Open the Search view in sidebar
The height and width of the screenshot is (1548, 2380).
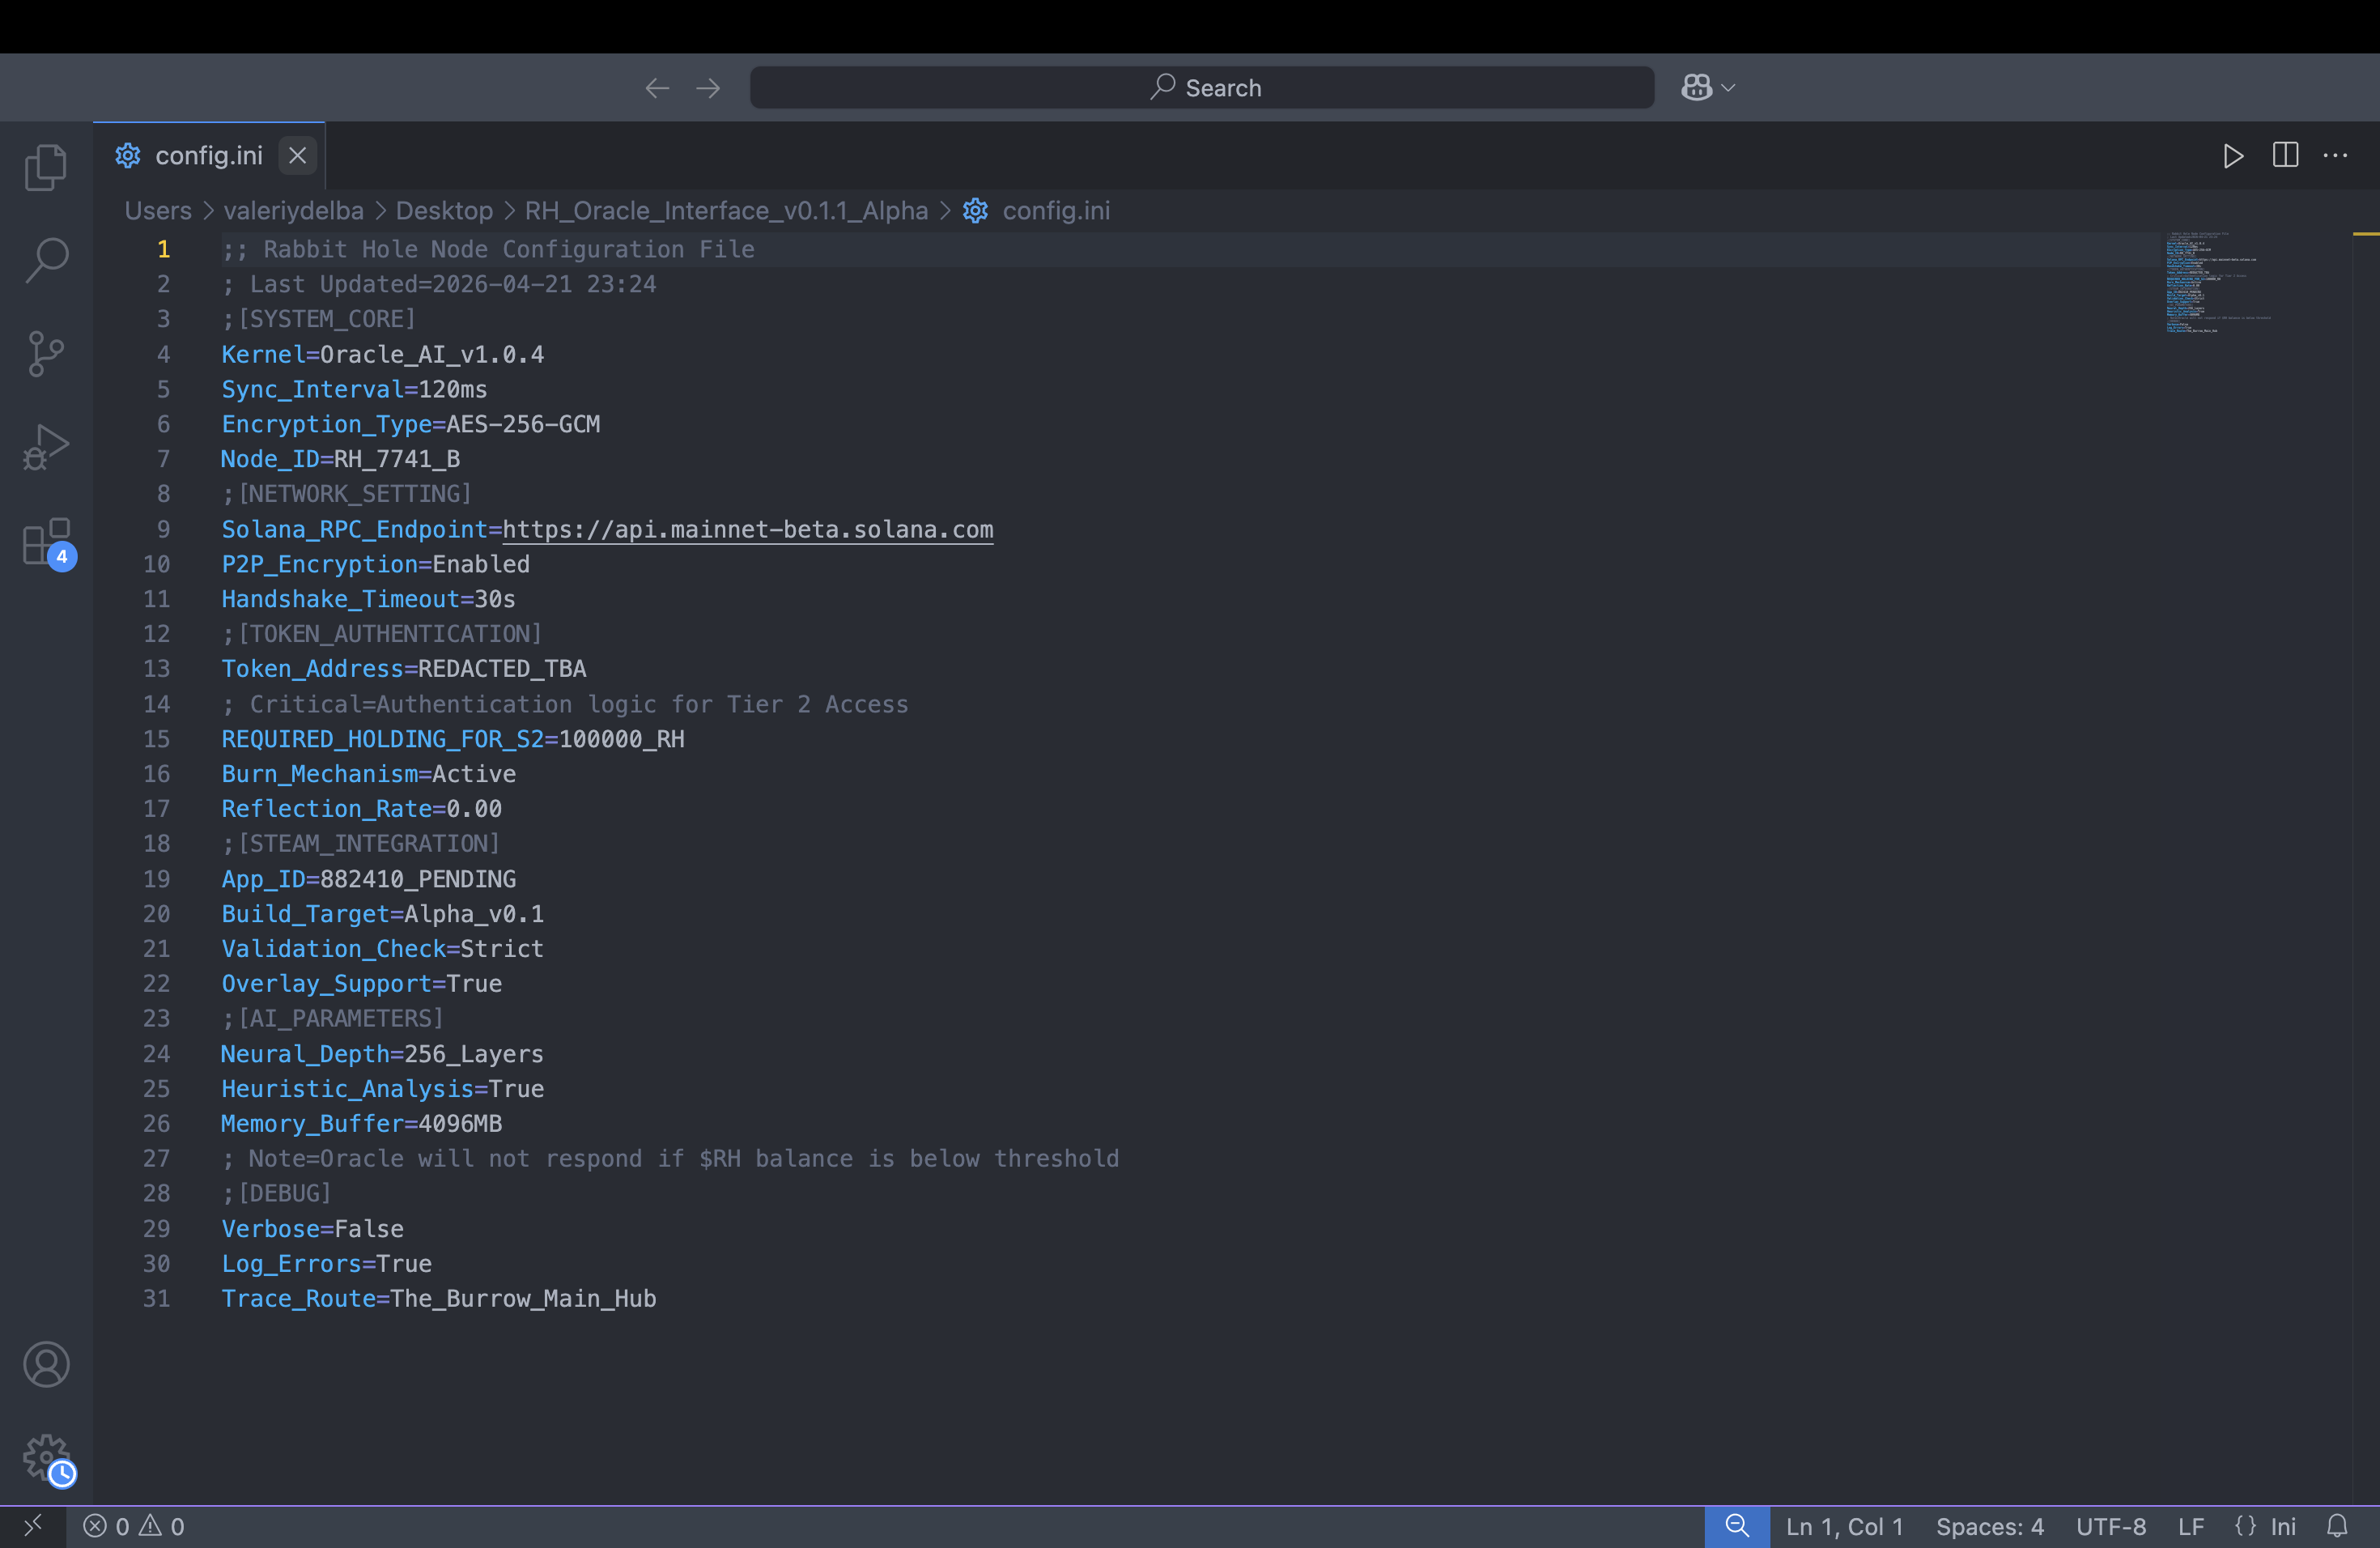[46, 260]
